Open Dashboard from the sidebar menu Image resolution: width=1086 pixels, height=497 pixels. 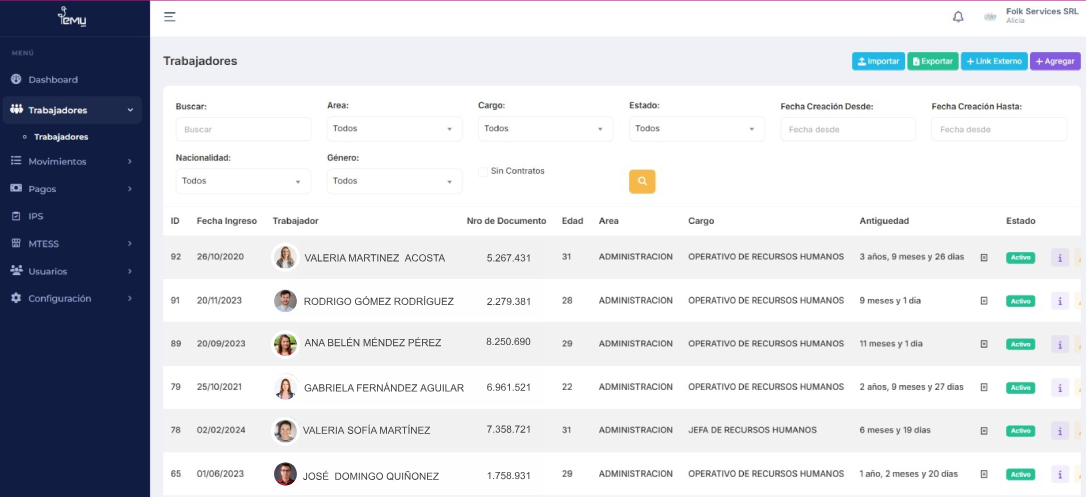tap(53, 80)
